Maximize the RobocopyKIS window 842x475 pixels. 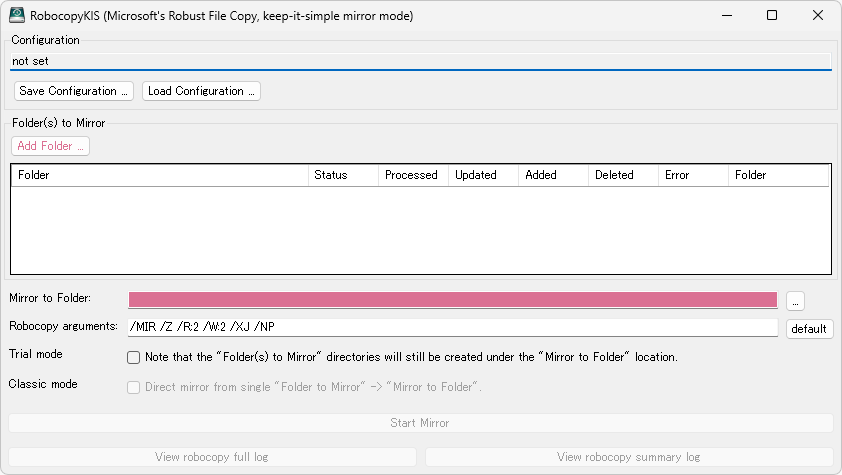pyautogui.click(x=771, y=16)
